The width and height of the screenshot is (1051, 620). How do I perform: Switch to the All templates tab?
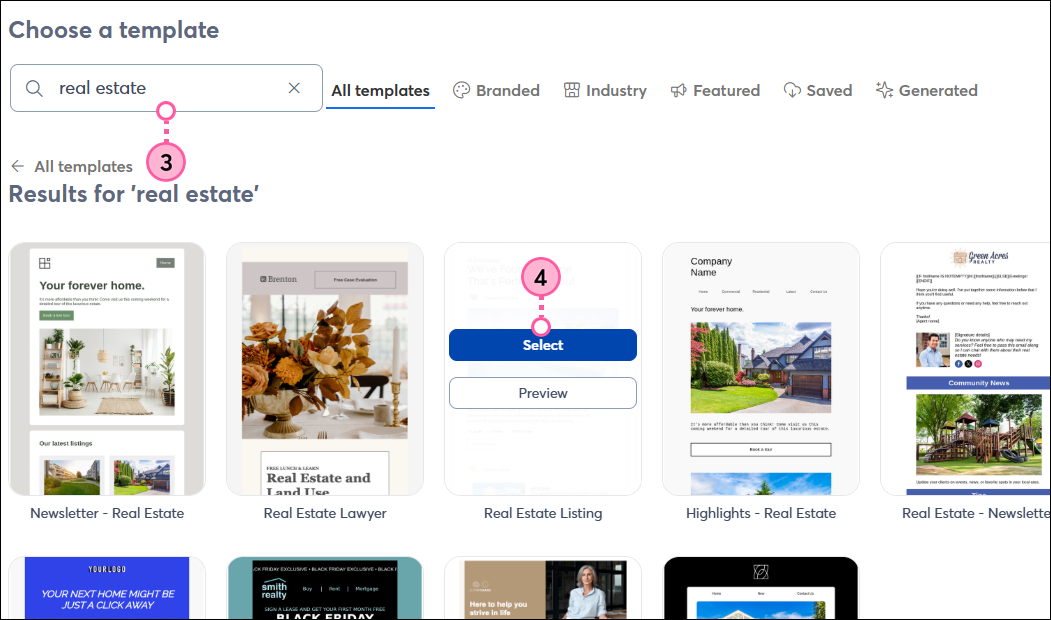click(380, 90)
